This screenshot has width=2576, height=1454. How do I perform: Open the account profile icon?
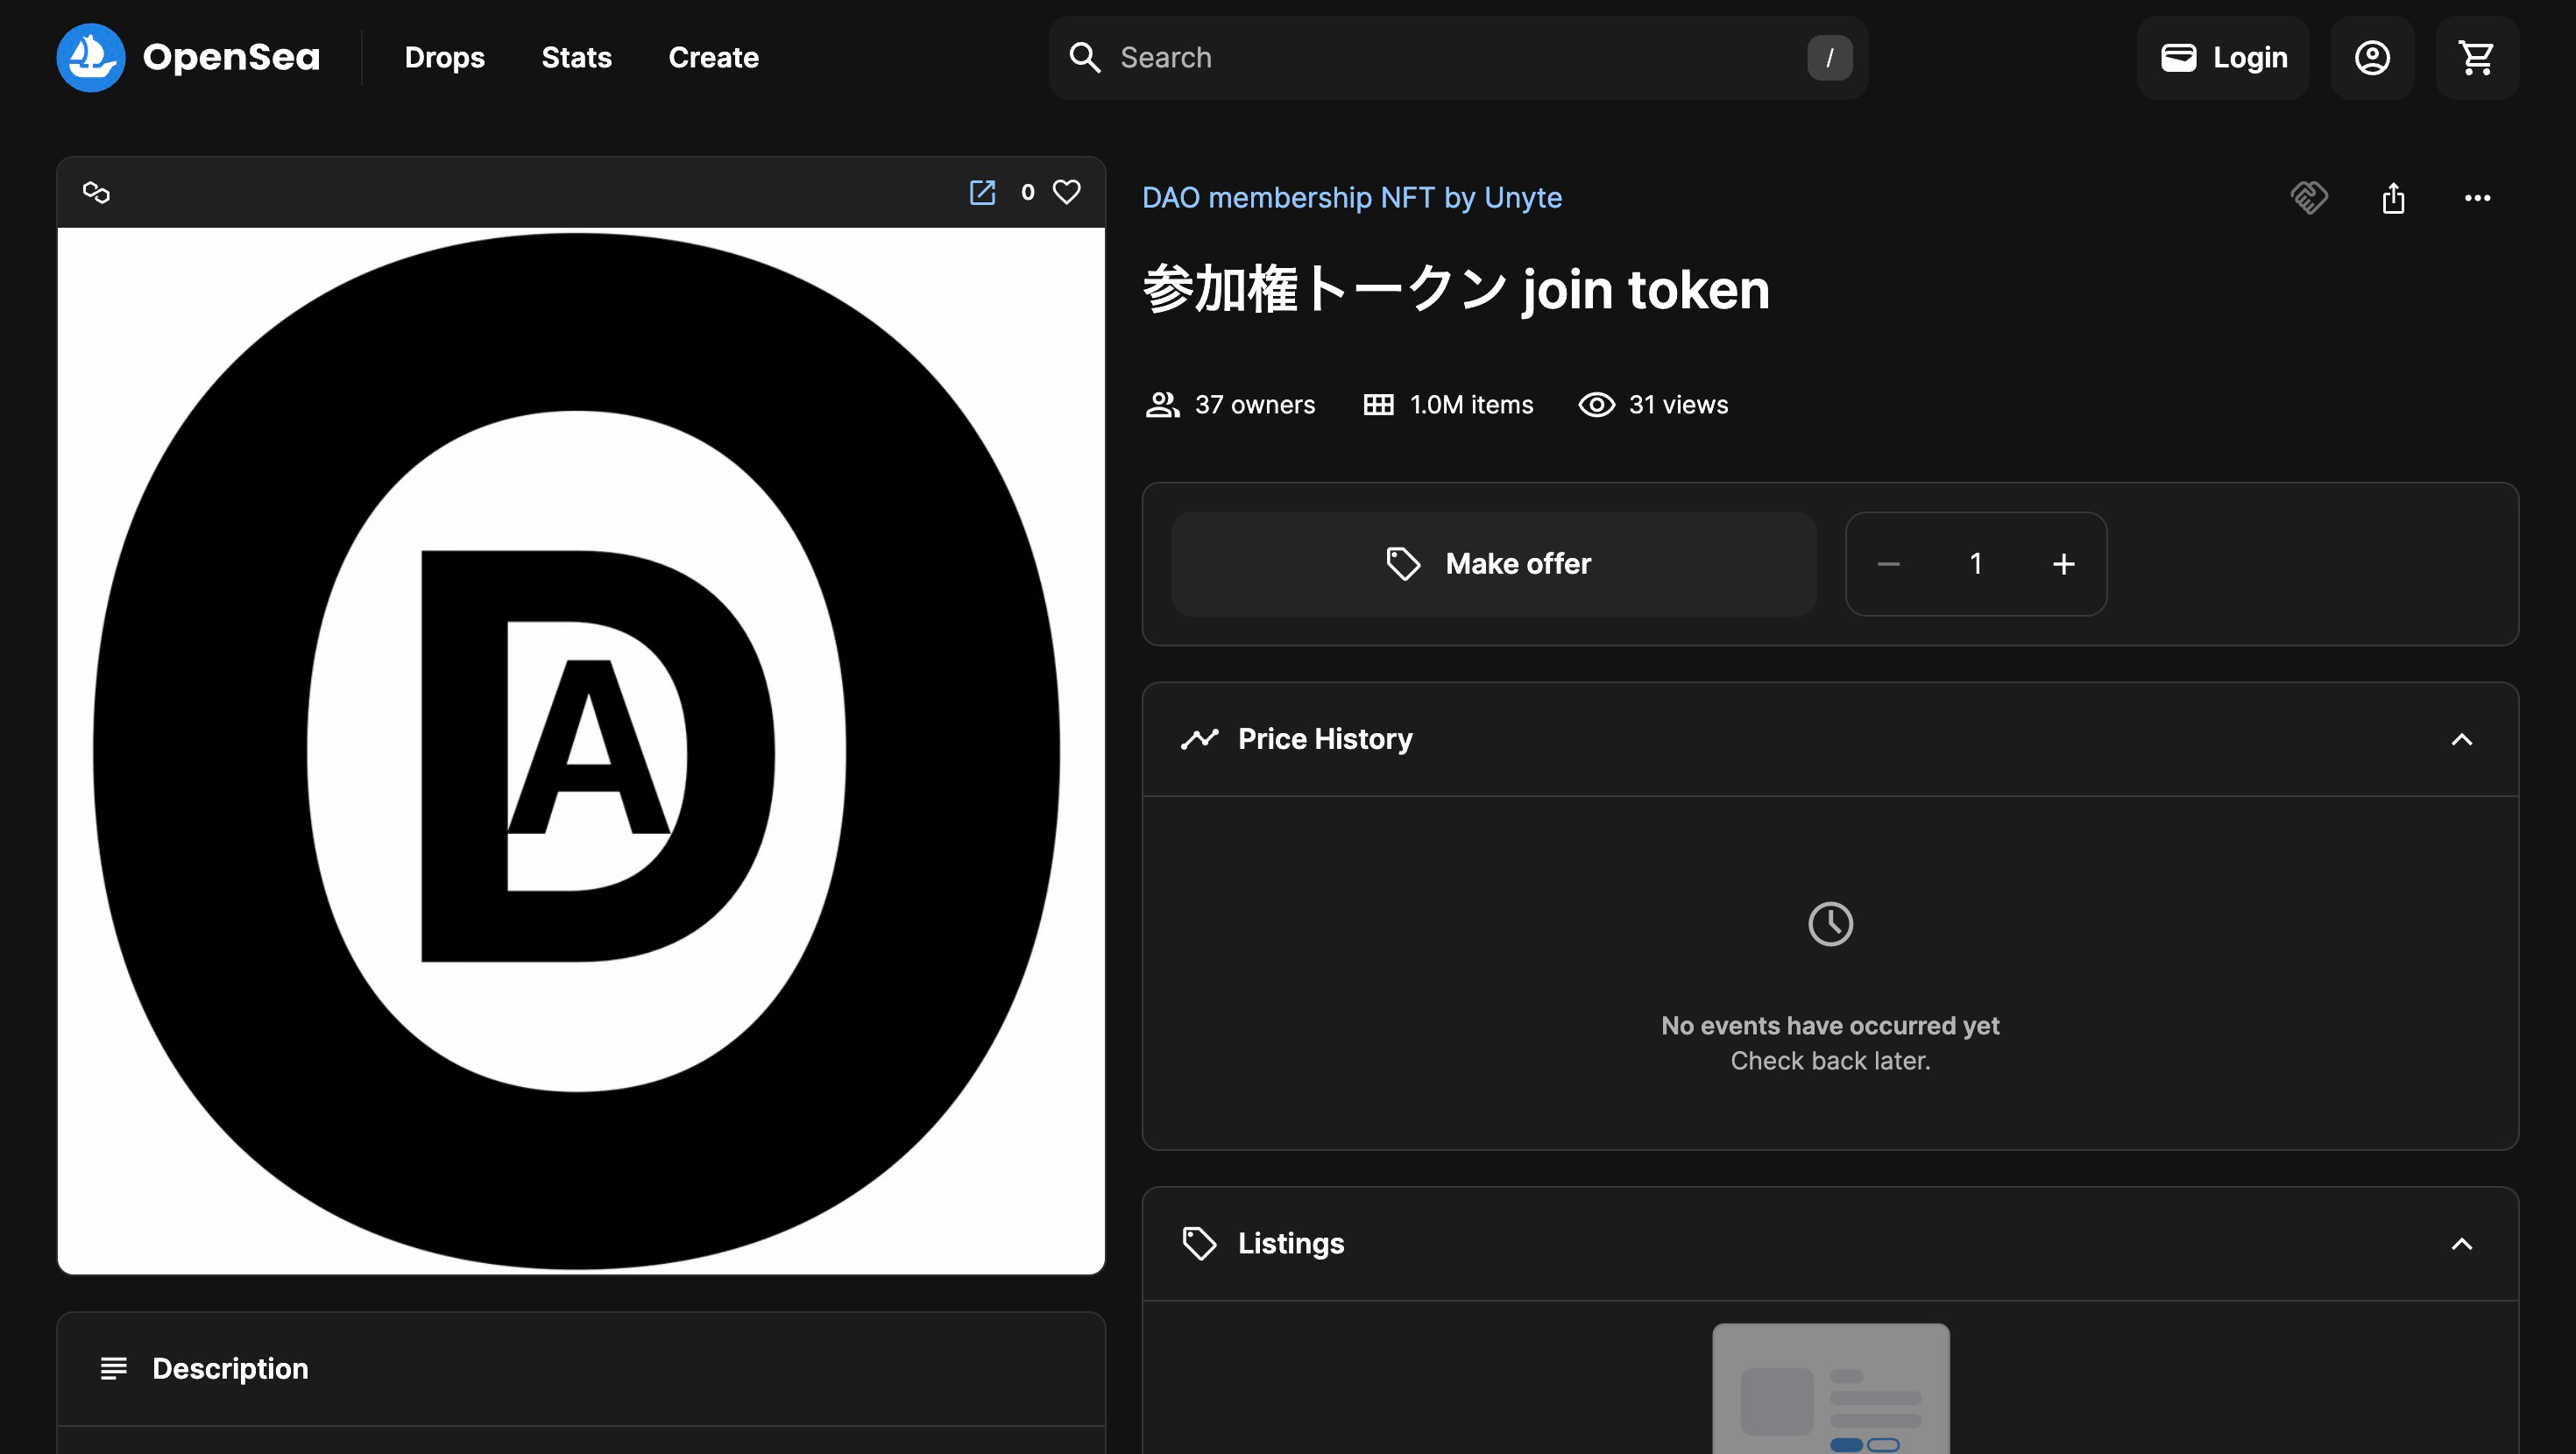pos(2372,57)
